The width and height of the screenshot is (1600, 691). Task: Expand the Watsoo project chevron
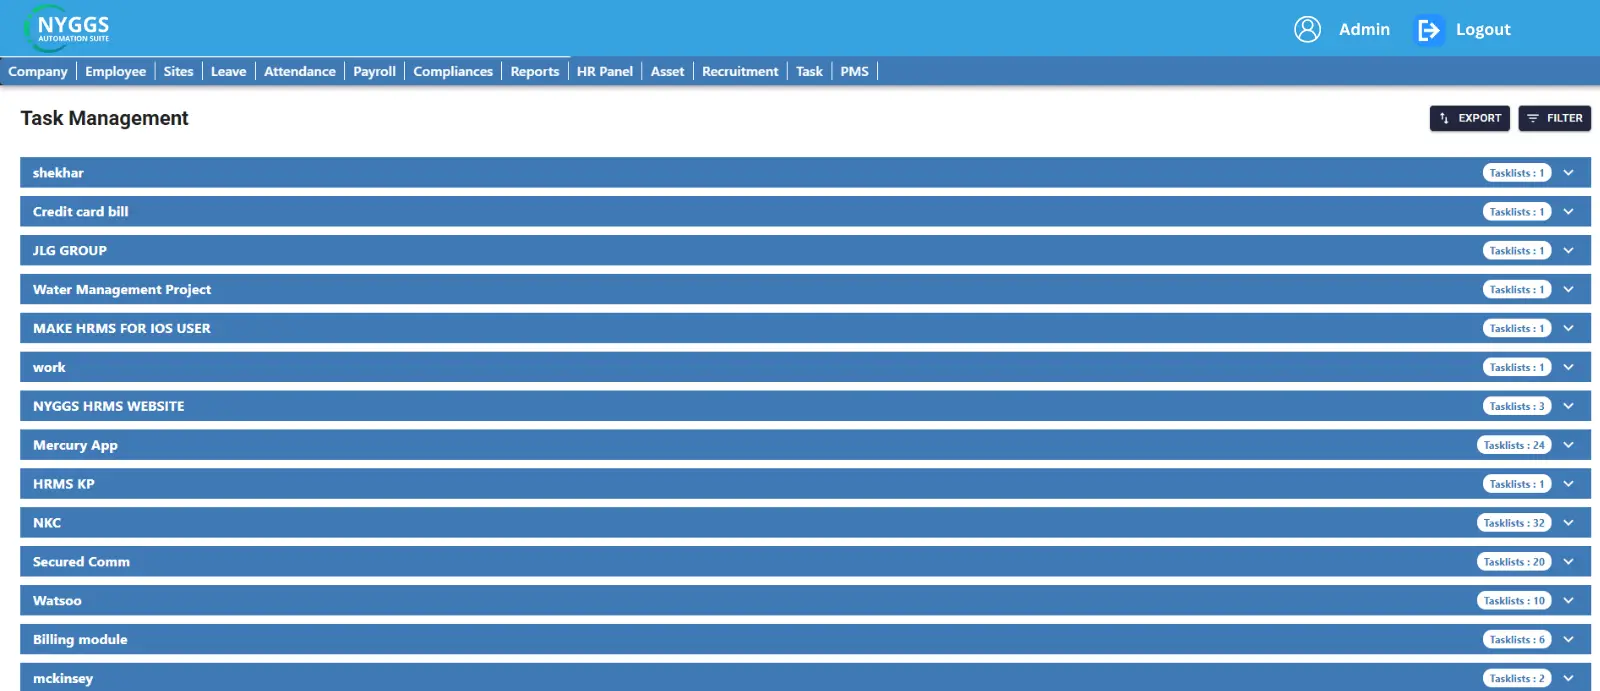tap(1568, 601)
